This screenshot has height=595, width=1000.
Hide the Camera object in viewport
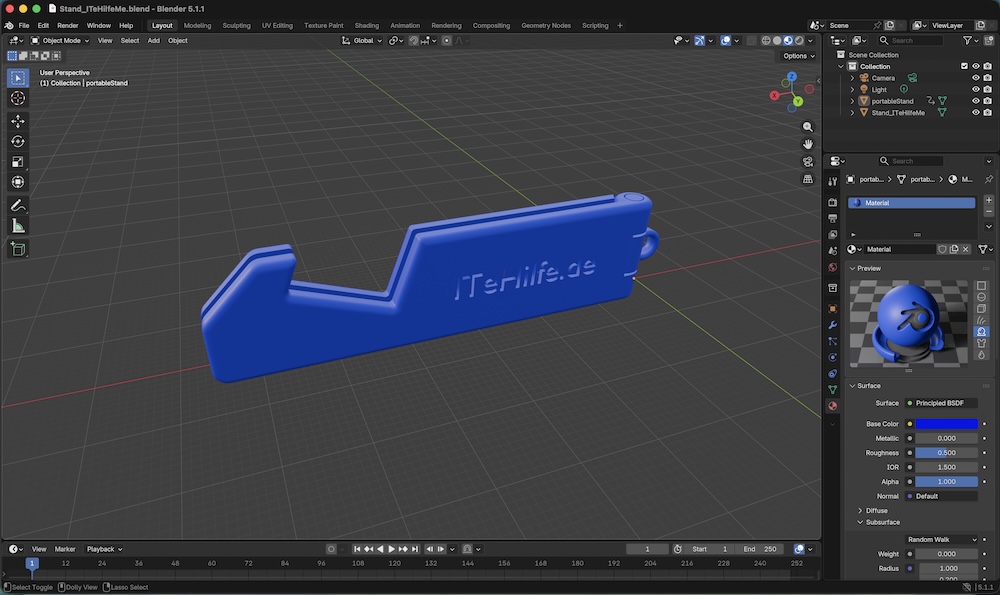(975, 78)
